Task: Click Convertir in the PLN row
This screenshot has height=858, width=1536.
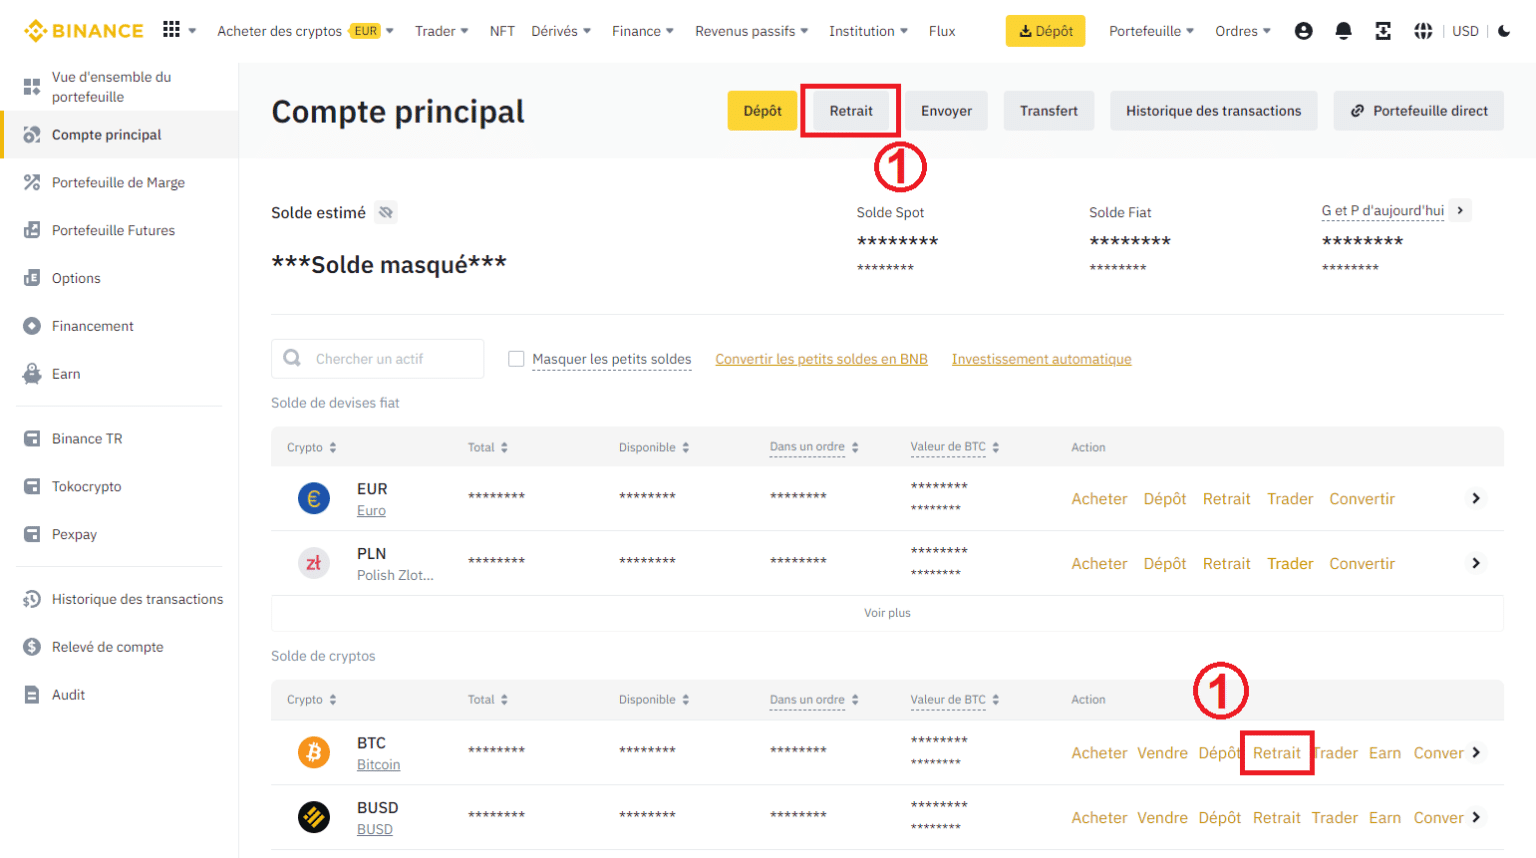Action: tap(1362, 564)
